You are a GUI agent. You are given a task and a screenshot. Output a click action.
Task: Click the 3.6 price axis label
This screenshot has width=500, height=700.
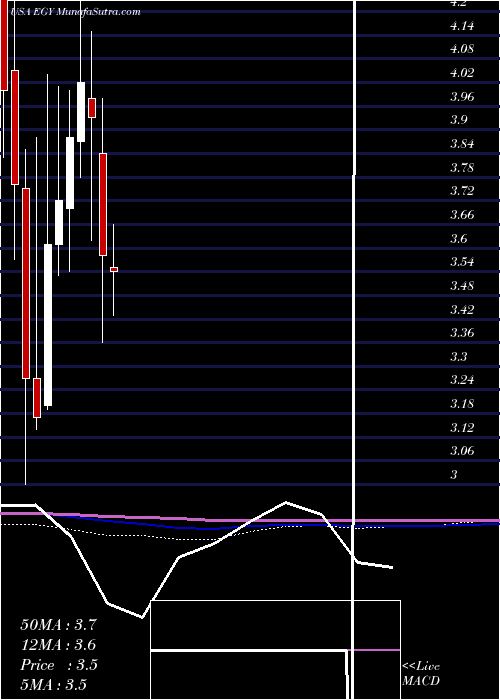pyautogui.click(x=459, y=239)
